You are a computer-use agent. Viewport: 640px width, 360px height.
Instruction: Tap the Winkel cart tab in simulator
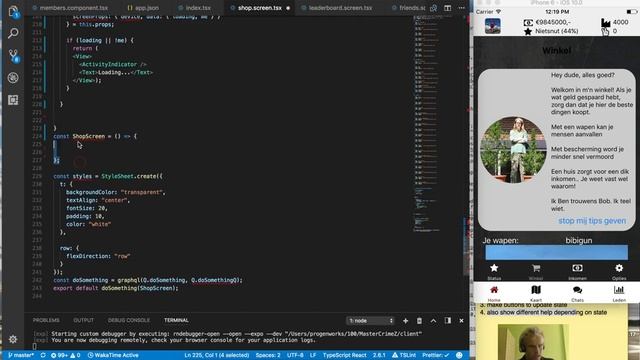click(536, 271)
